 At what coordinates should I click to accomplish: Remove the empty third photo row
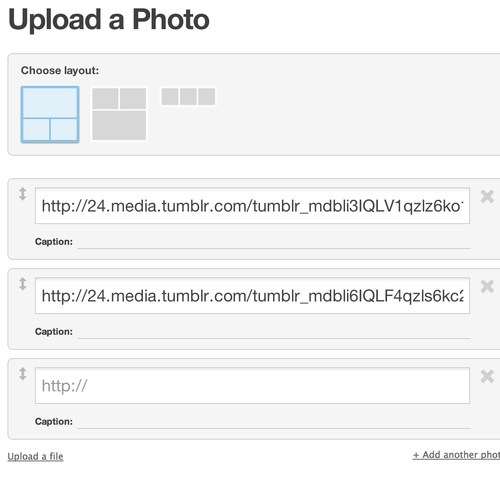tap(487, 377)
